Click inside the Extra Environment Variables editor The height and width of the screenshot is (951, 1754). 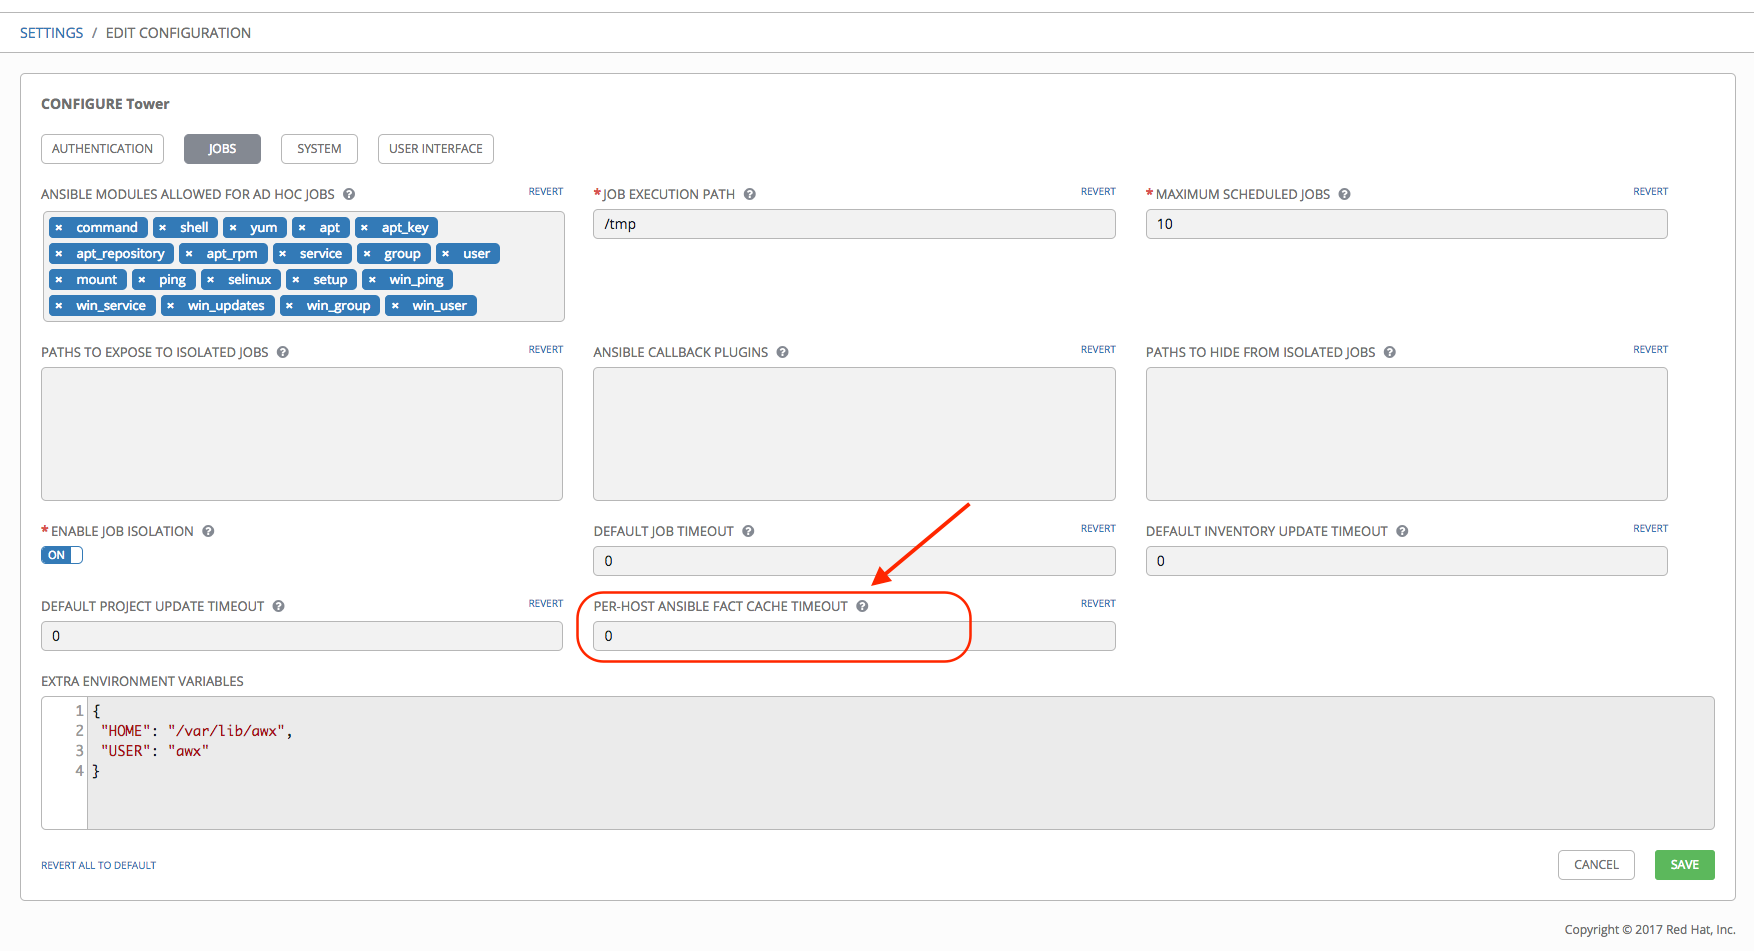coord(878,763)
